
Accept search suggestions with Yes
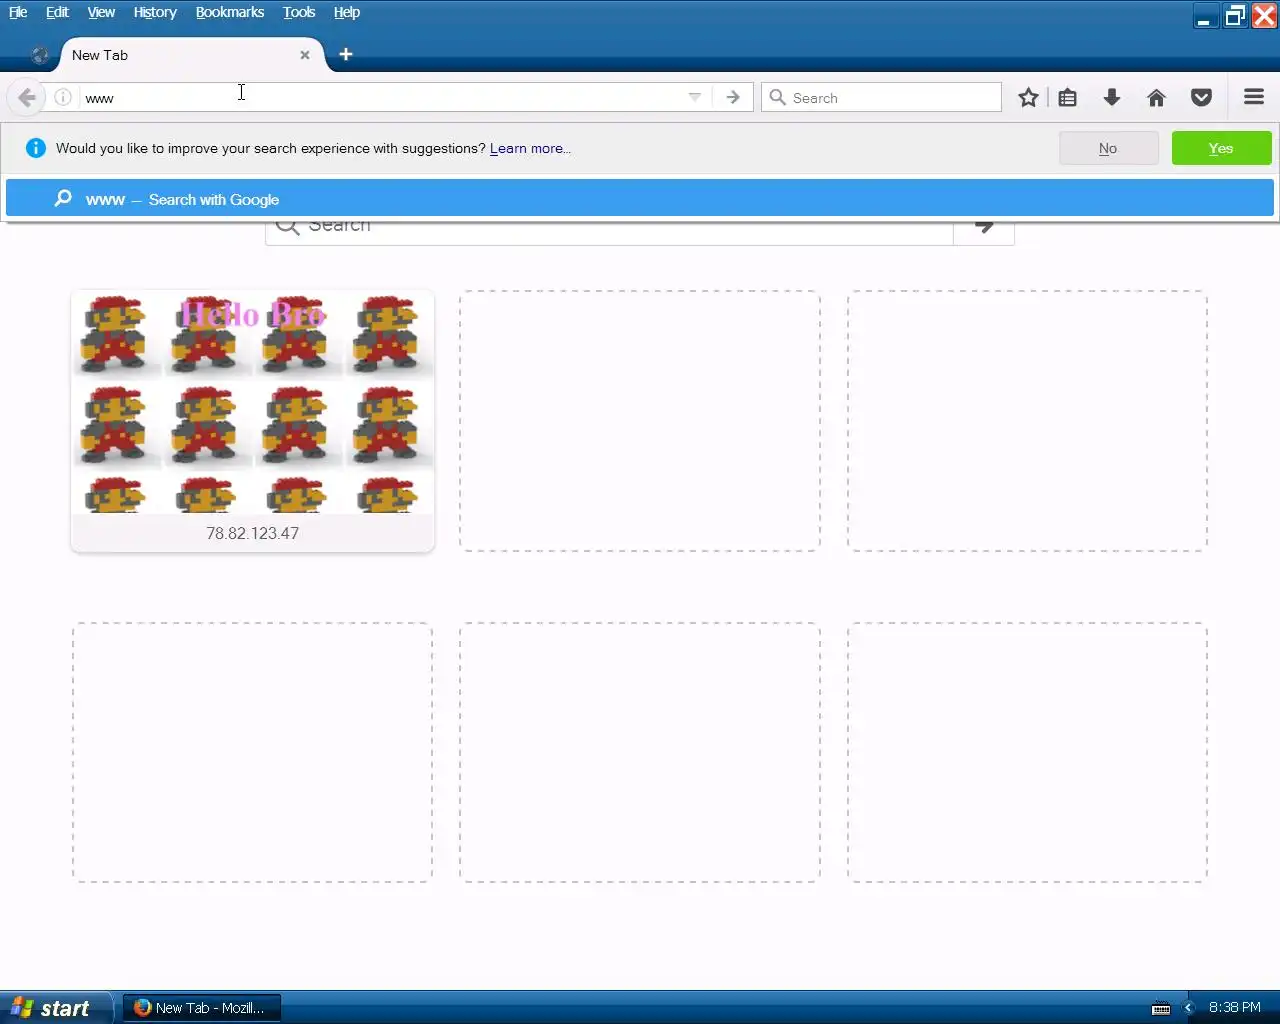coord(1221,148)
